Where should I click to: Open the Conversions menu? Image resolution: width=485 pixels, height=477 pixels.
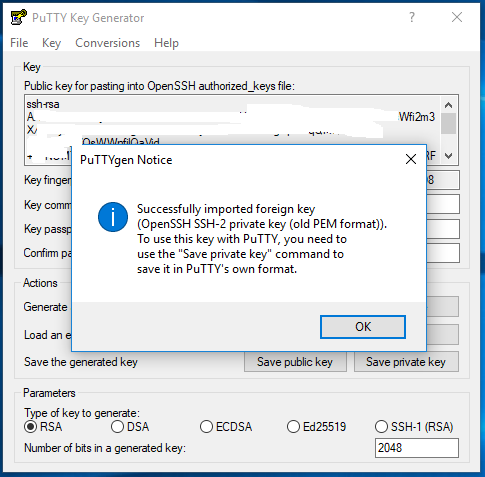click(x=107, y=43)
